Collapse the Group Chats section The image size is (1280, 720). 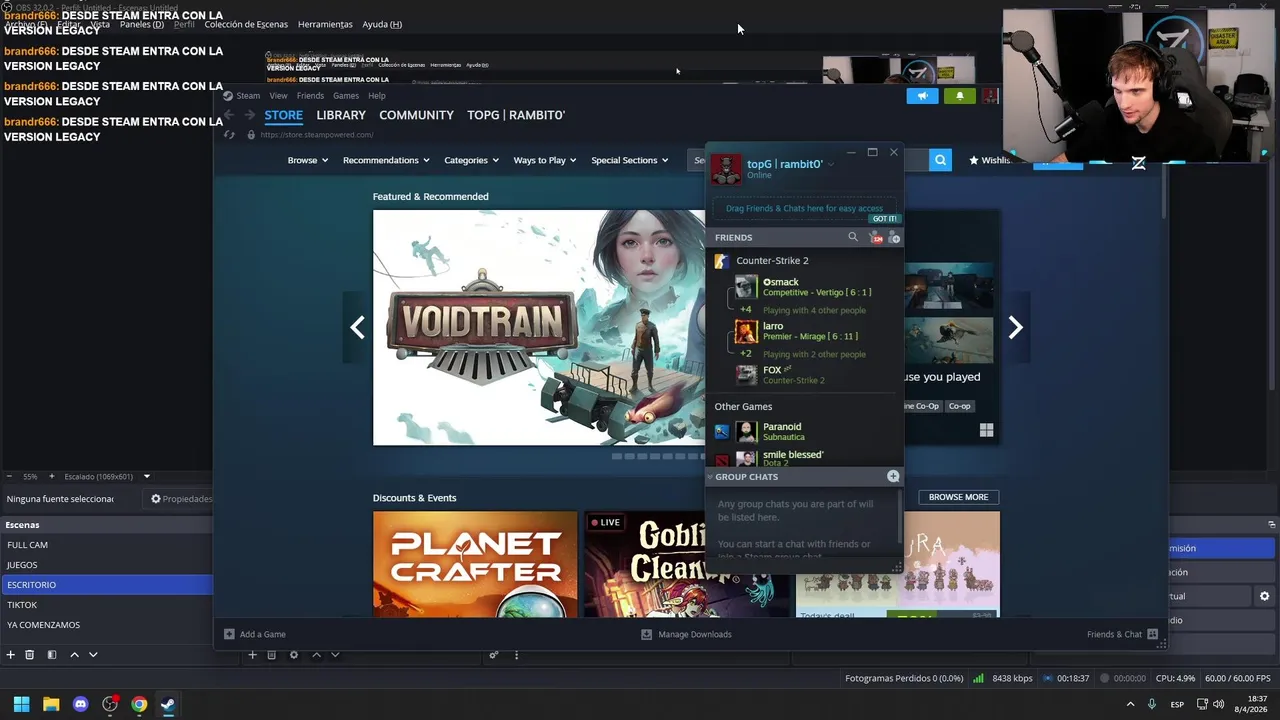click(710, 477)
